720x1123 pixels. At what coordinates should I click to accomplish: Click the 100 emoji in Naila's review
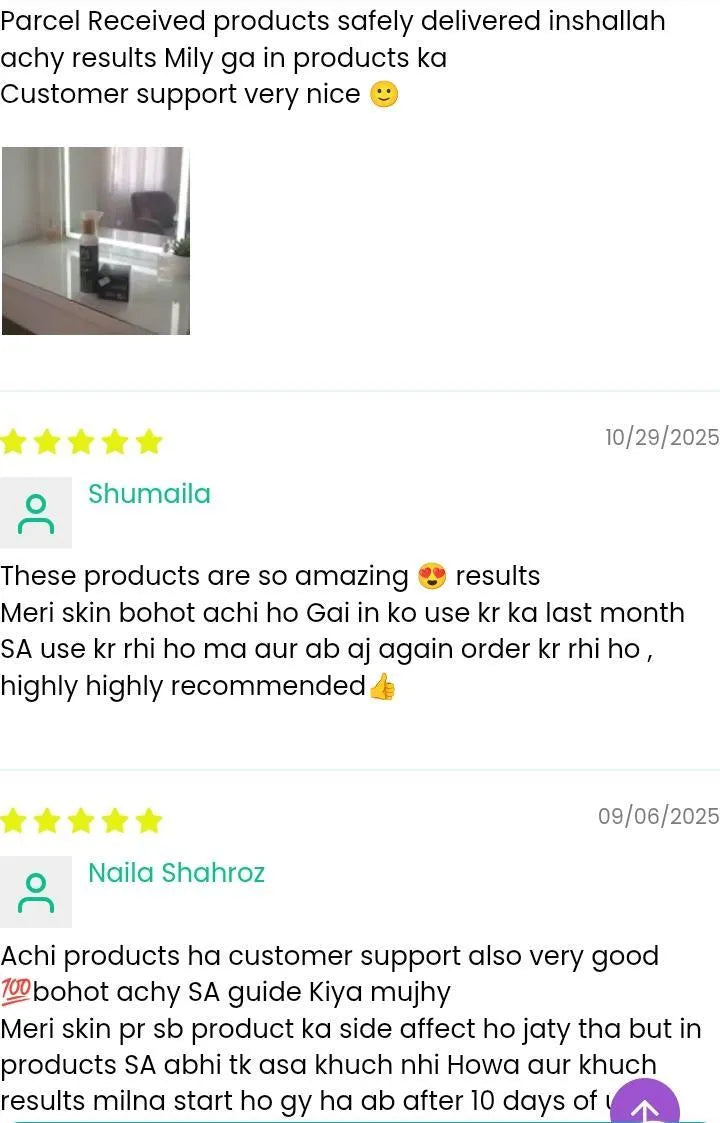(x=15, y=991)
